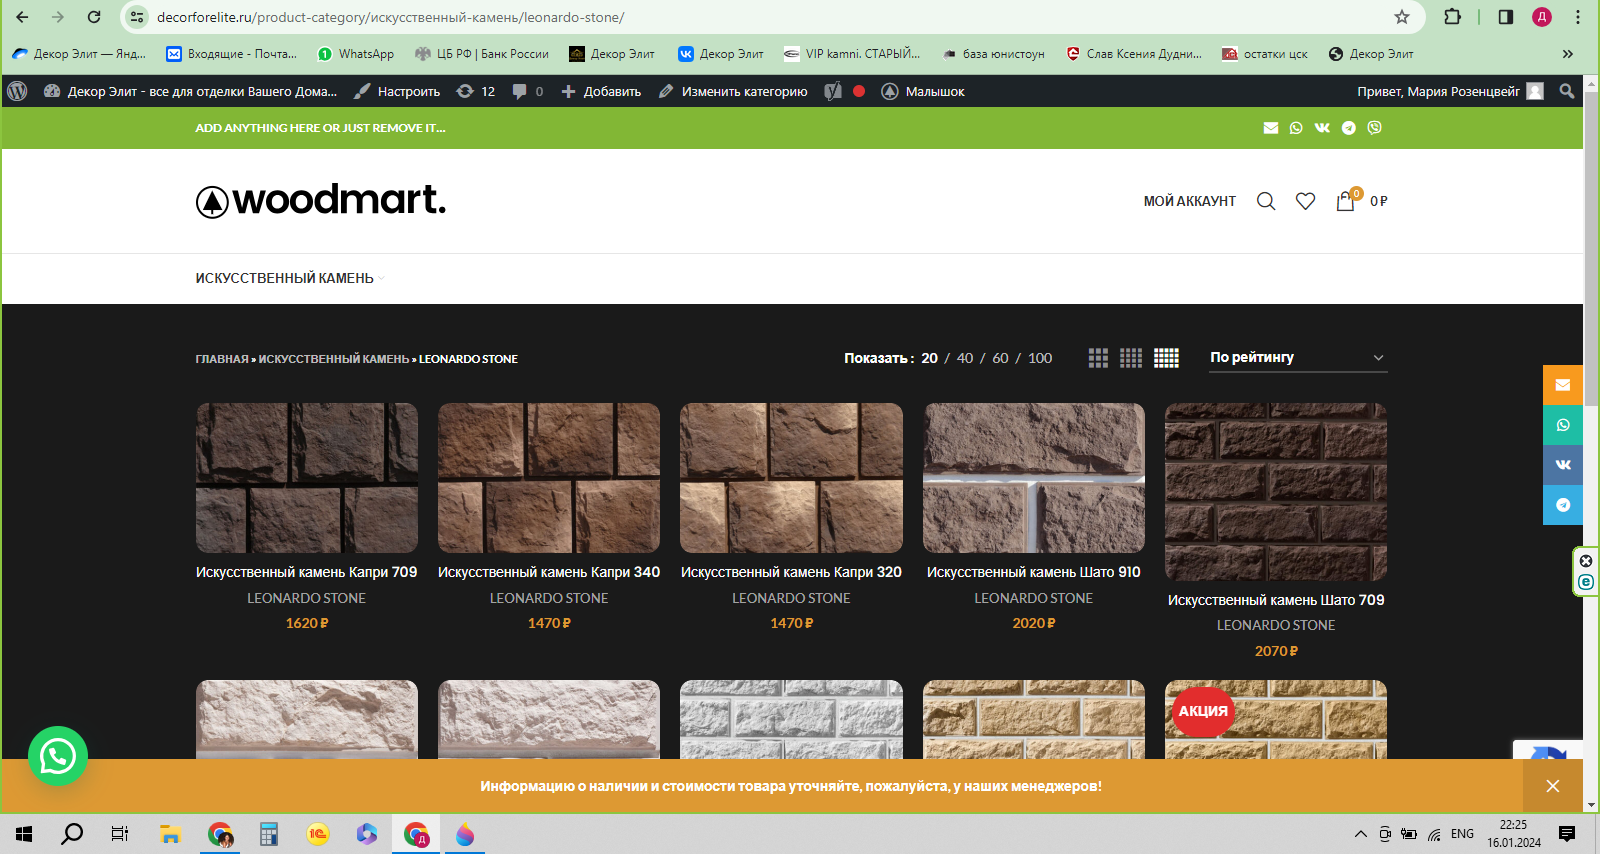This screenshot has width=1600, height=854.
Task: Toggle the browser side panel
Action: tap(1506, 17)
